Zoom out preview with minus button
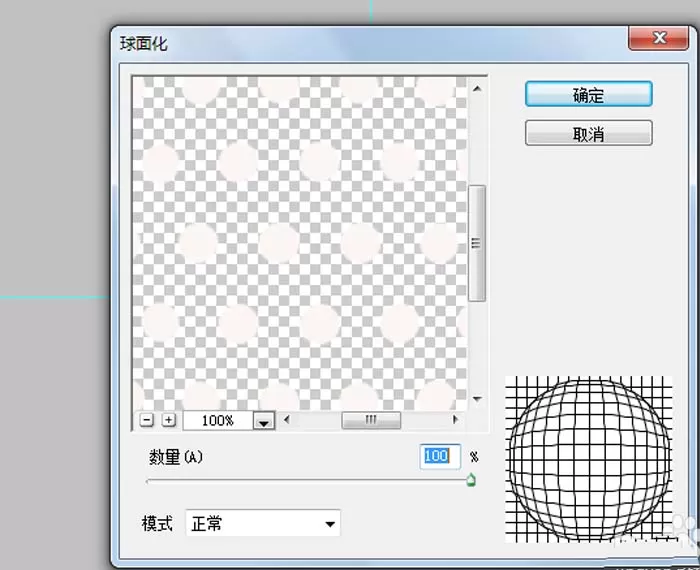 click(147, 420)
